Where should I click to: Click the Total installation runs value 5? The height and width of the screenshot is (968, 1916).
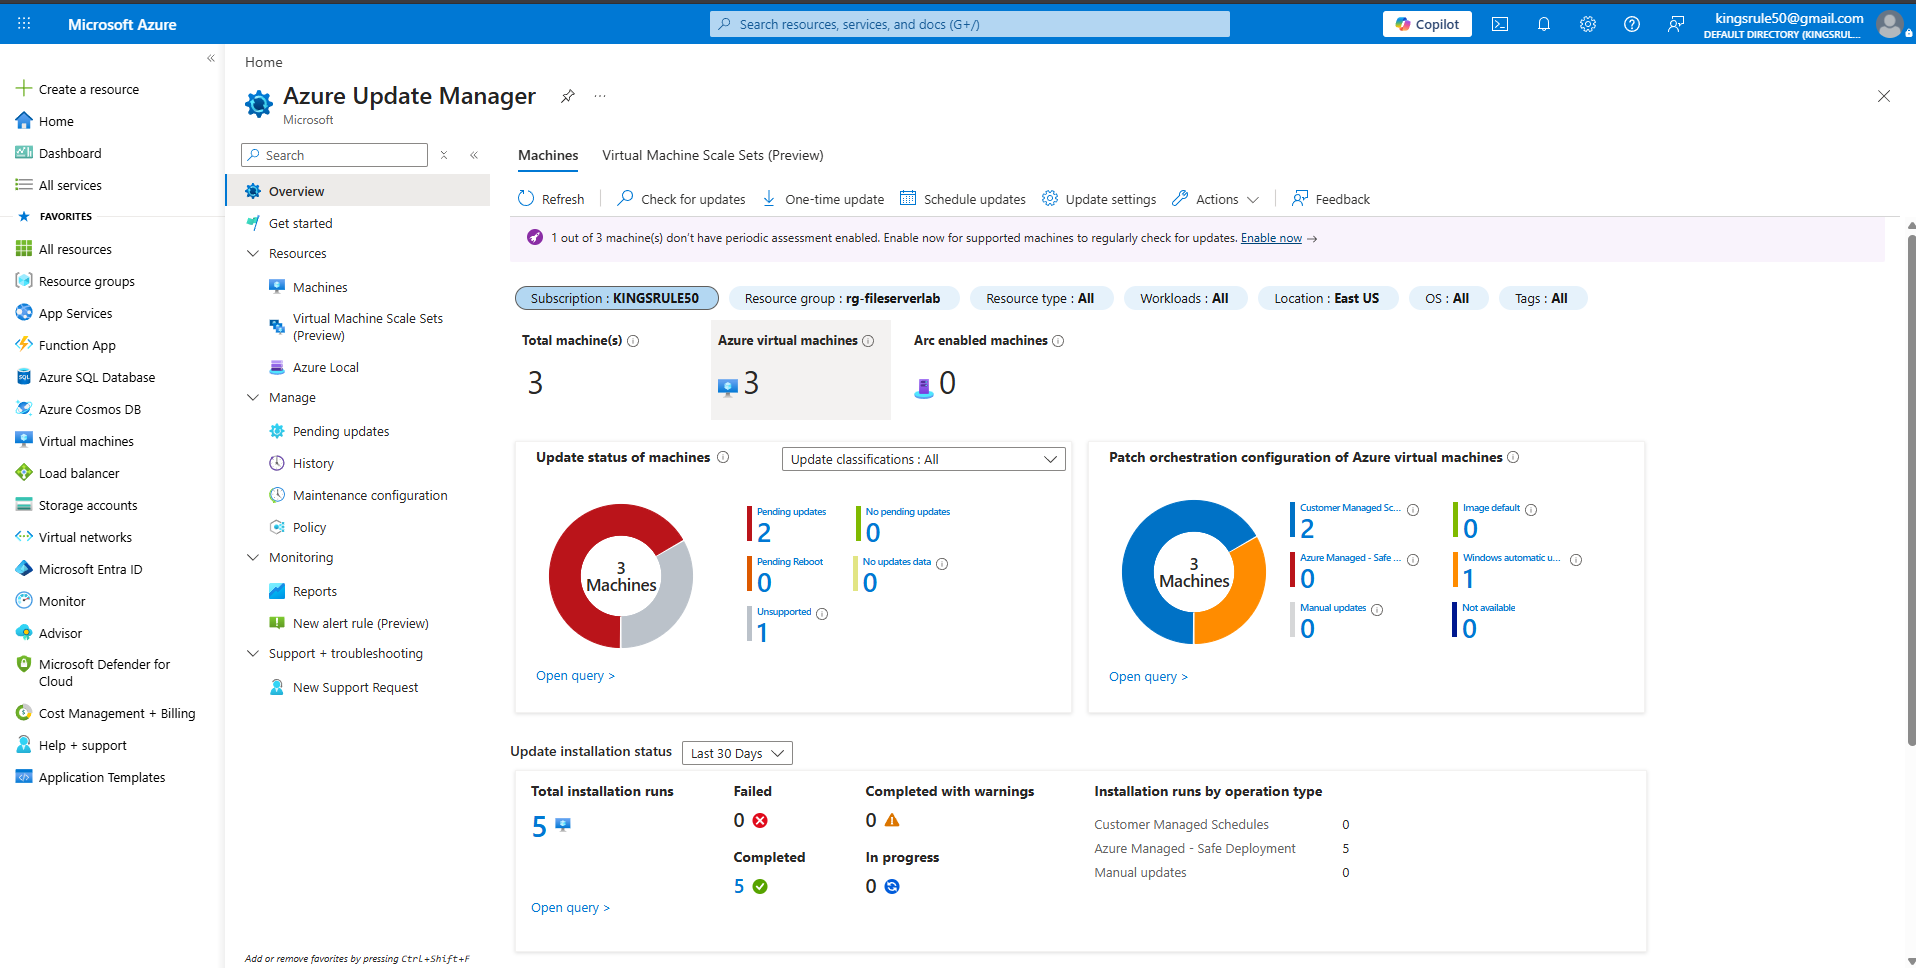(539, 827)
